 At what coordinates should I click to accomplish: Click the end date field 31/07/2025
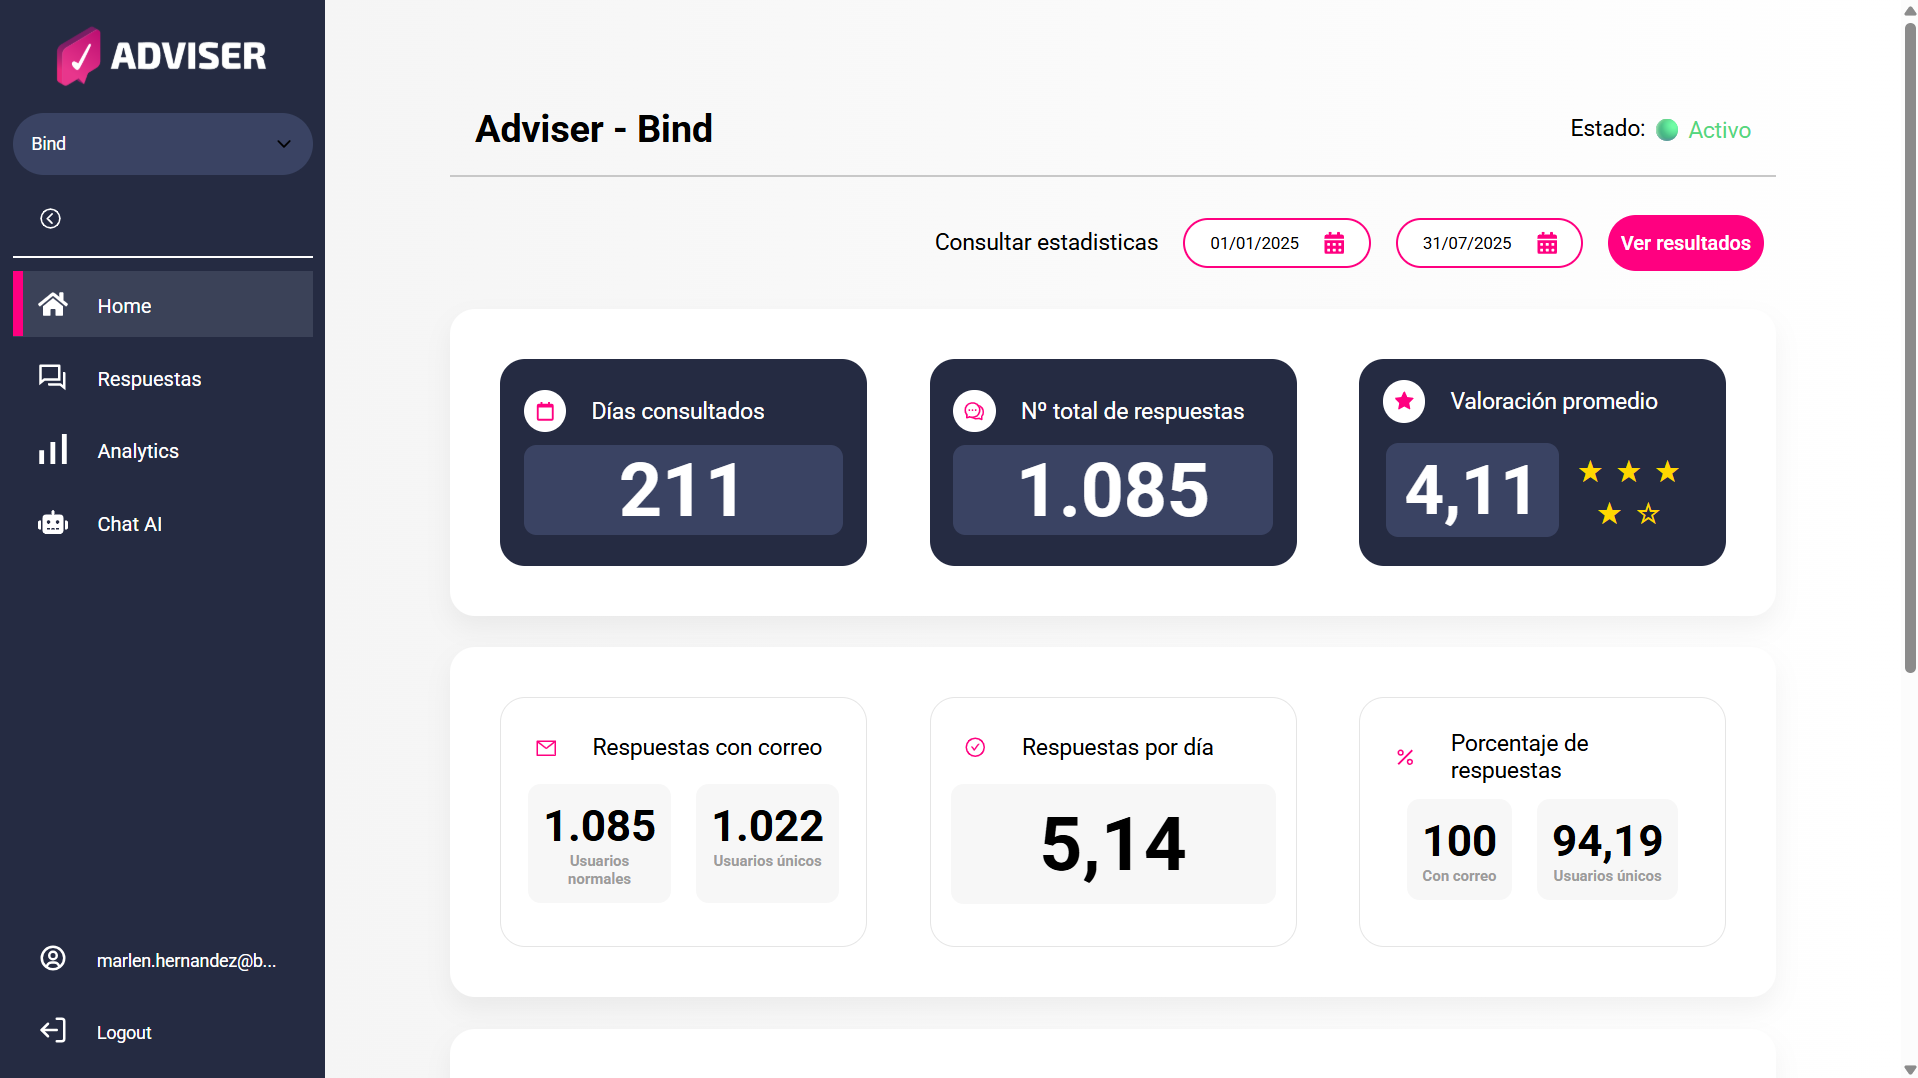click(1489, 243)
